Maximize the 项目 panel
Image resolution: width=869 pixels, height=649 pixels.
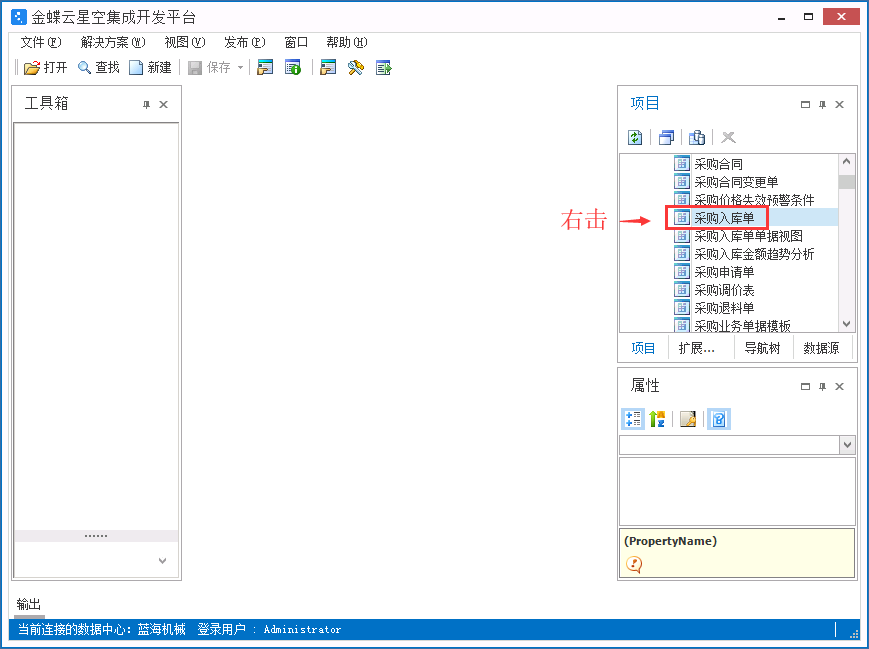(x=805, y=104)
